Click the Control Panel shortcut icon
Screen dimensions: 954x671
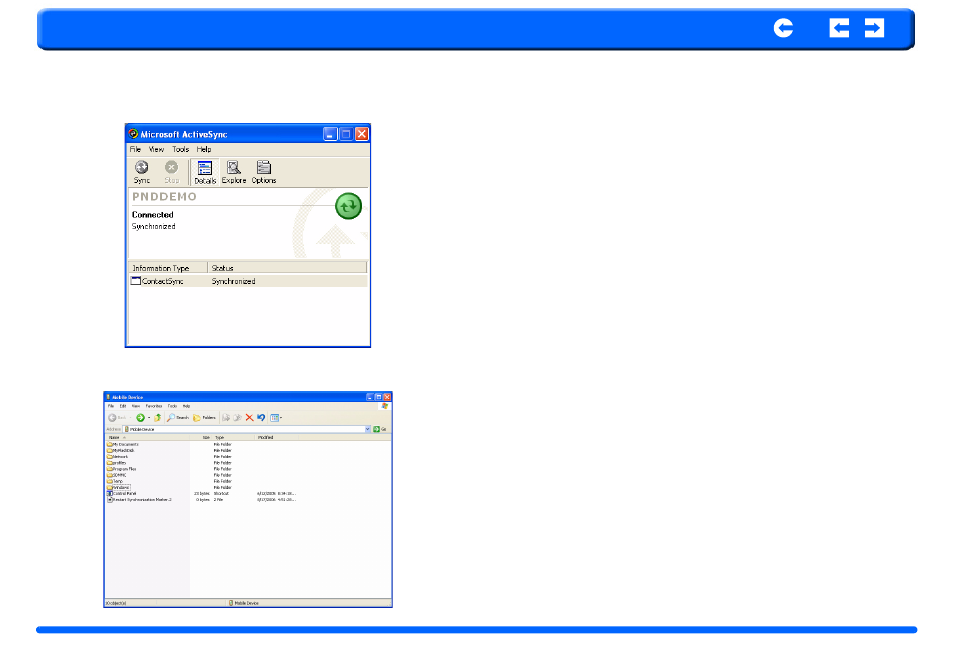tap(110, 493)
